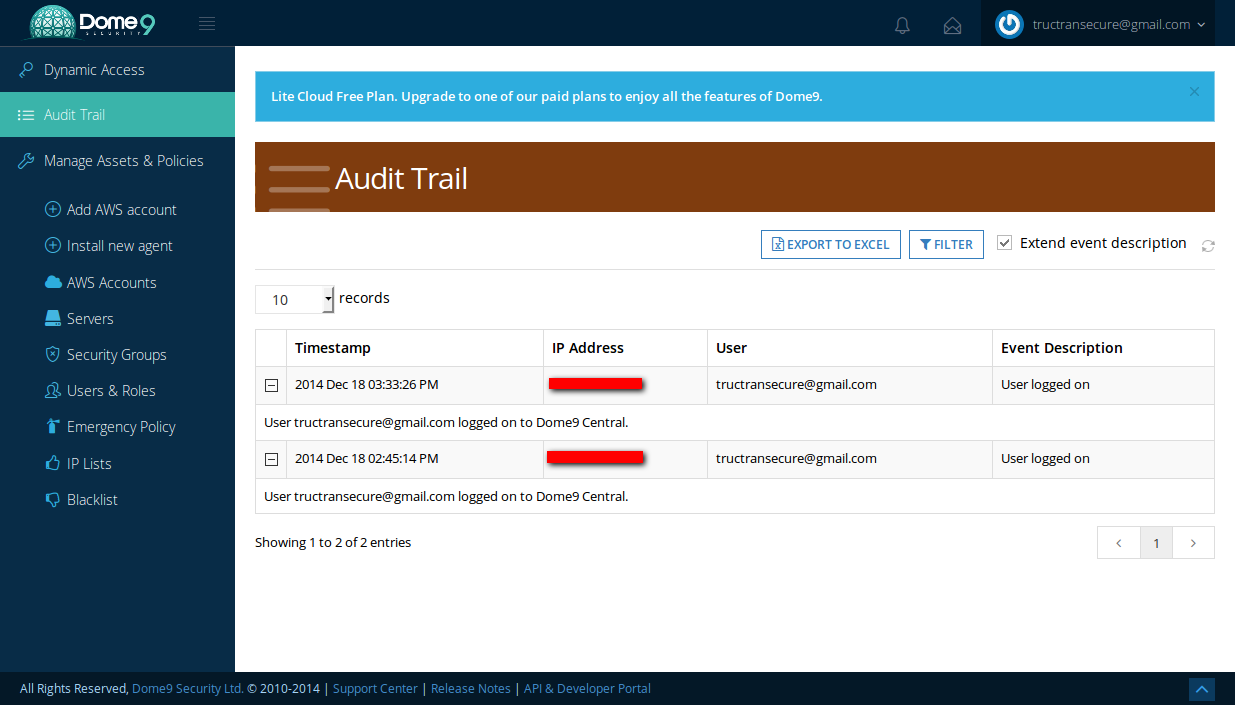Collapse the 02:45:14 PM audit entry

pos(271,459)
